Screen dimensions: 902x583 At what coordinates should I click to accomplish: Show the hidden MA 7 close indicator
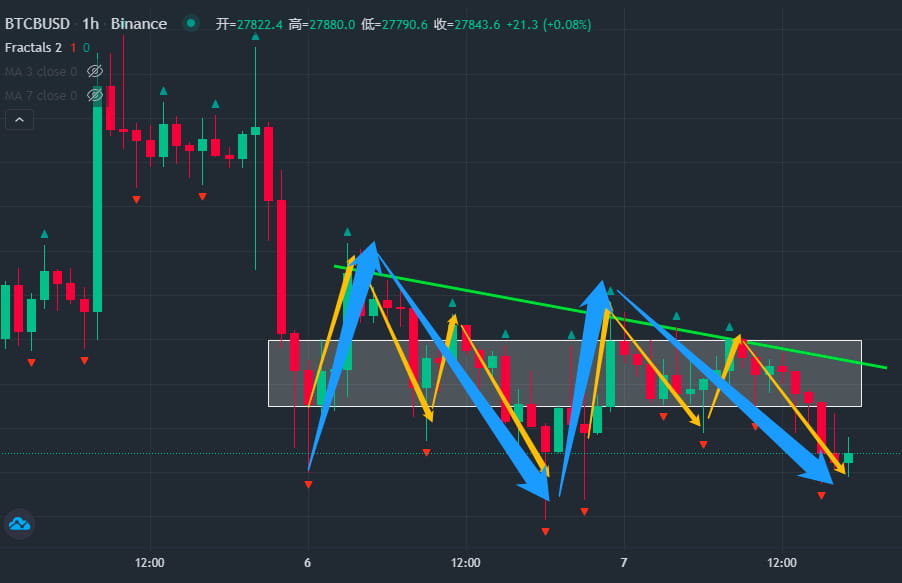[x=94, y=95]
